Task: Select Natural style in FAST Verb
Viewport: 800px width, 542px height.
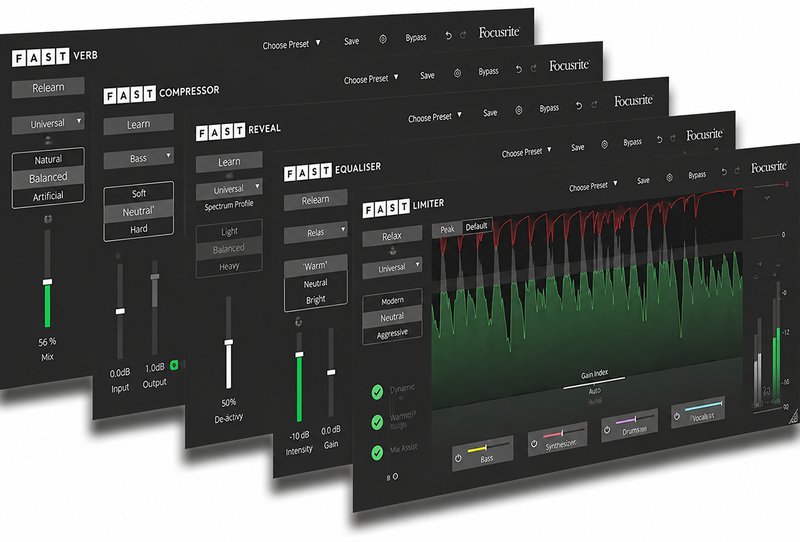Action: (48, 159)
